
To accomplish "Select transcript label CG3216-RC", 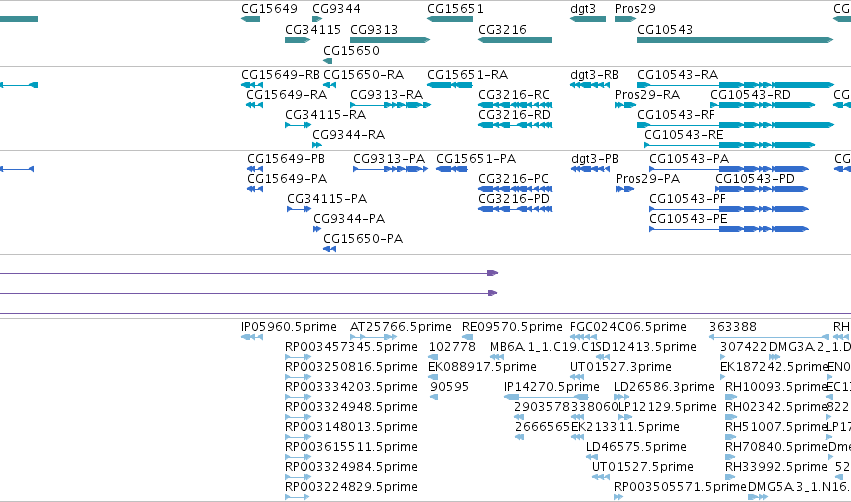I will click(514, 94).
